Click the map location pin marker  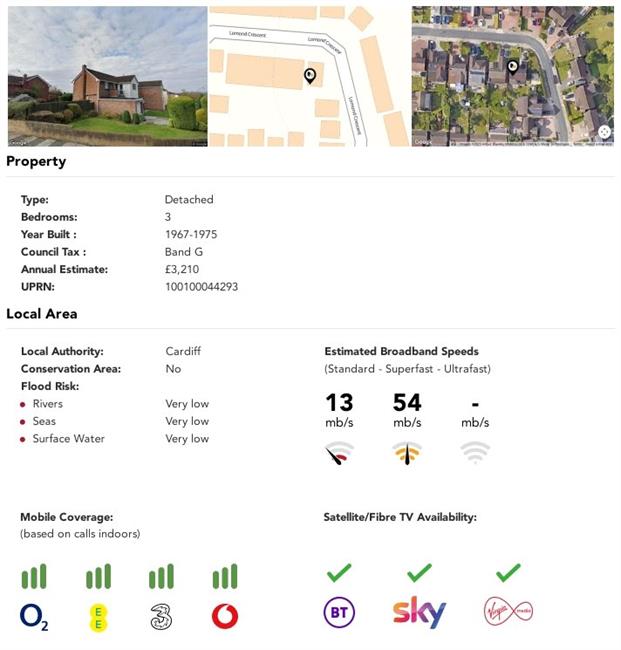(310, 76)
